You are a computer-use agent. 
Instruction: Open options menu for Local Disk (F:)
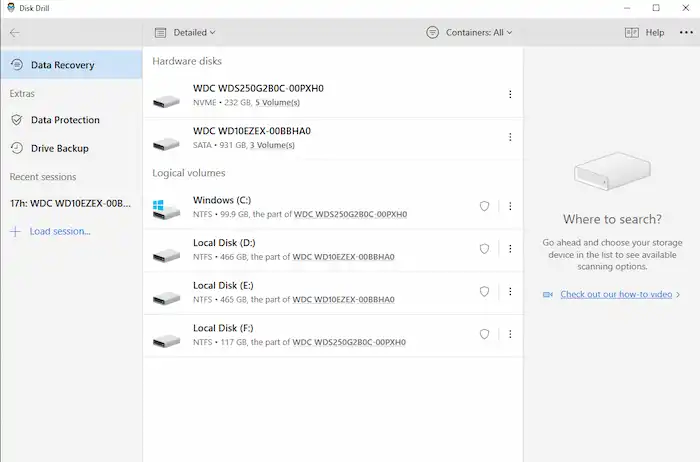pos(510,335)
